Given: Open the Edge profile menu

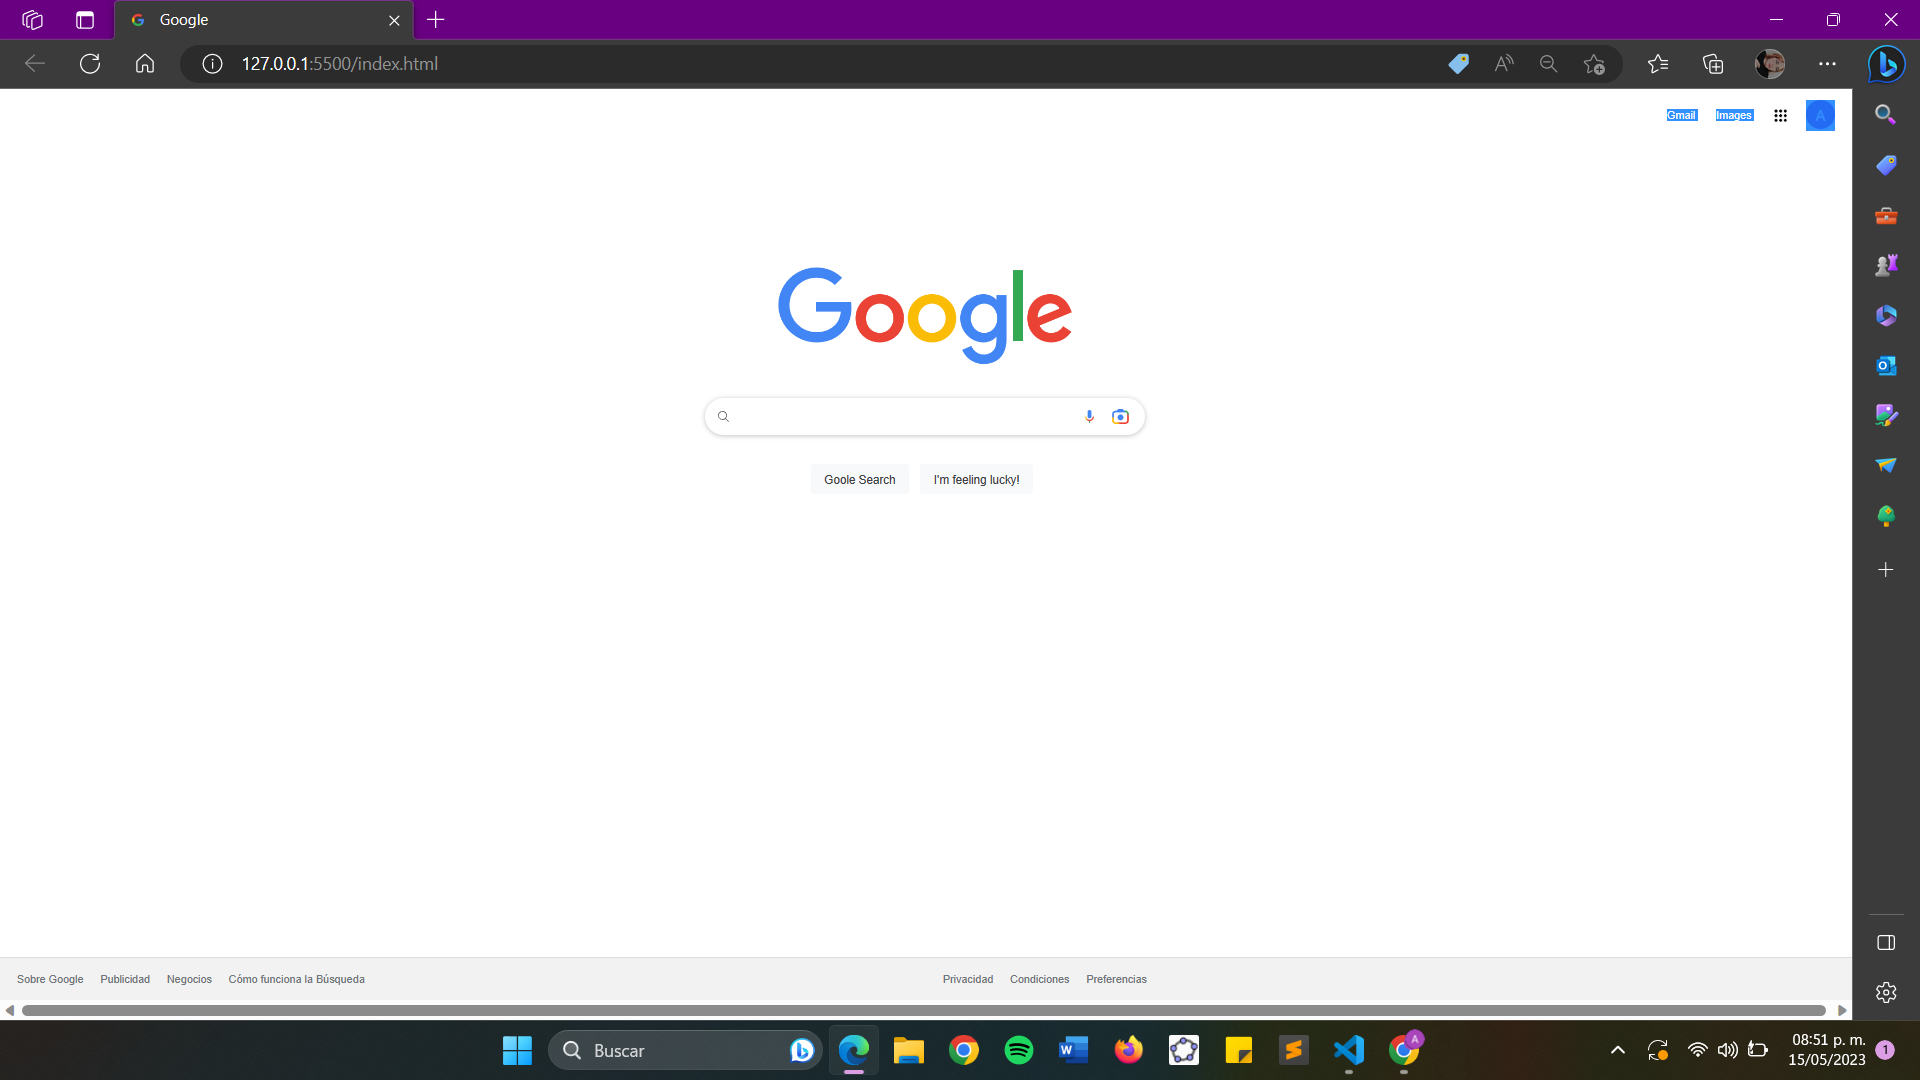Looking at the screenshot, I should point(1770,63).
